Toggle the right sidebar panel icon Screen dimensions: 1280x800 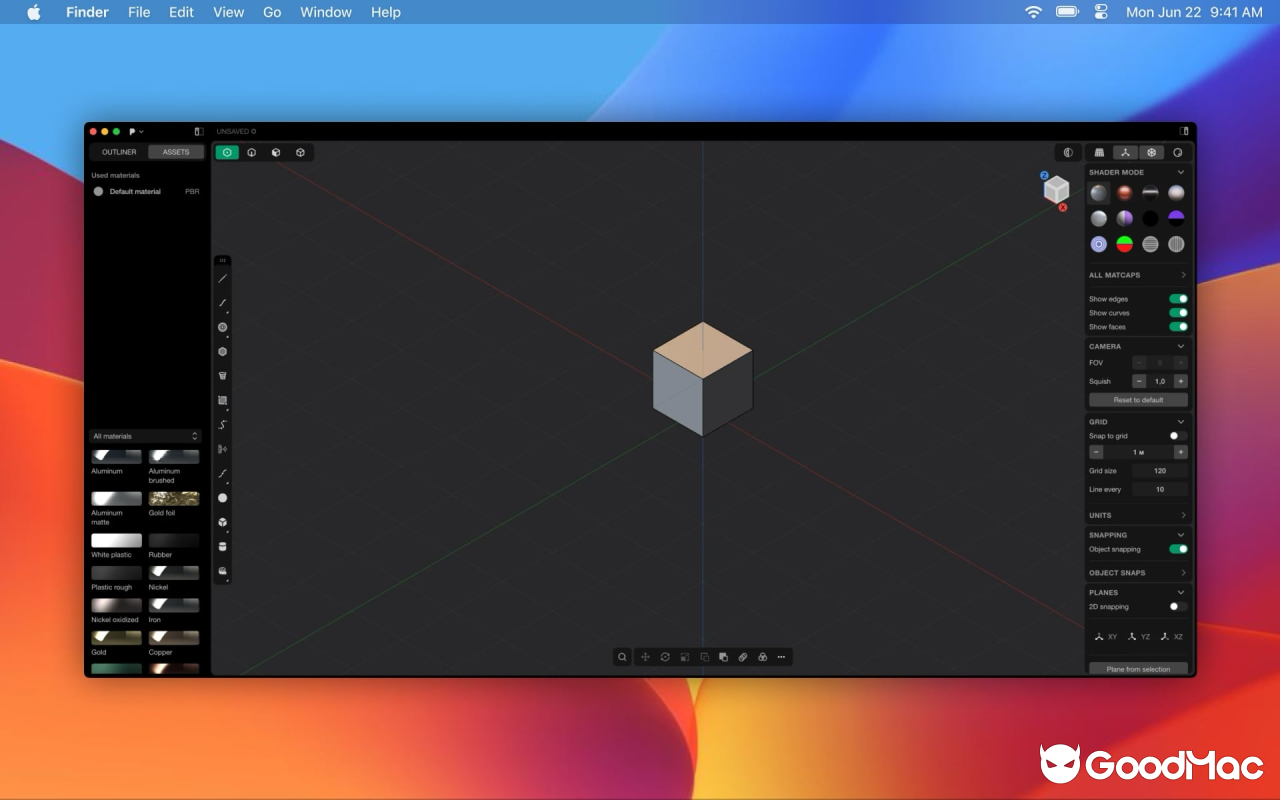tap(1184, 131)
